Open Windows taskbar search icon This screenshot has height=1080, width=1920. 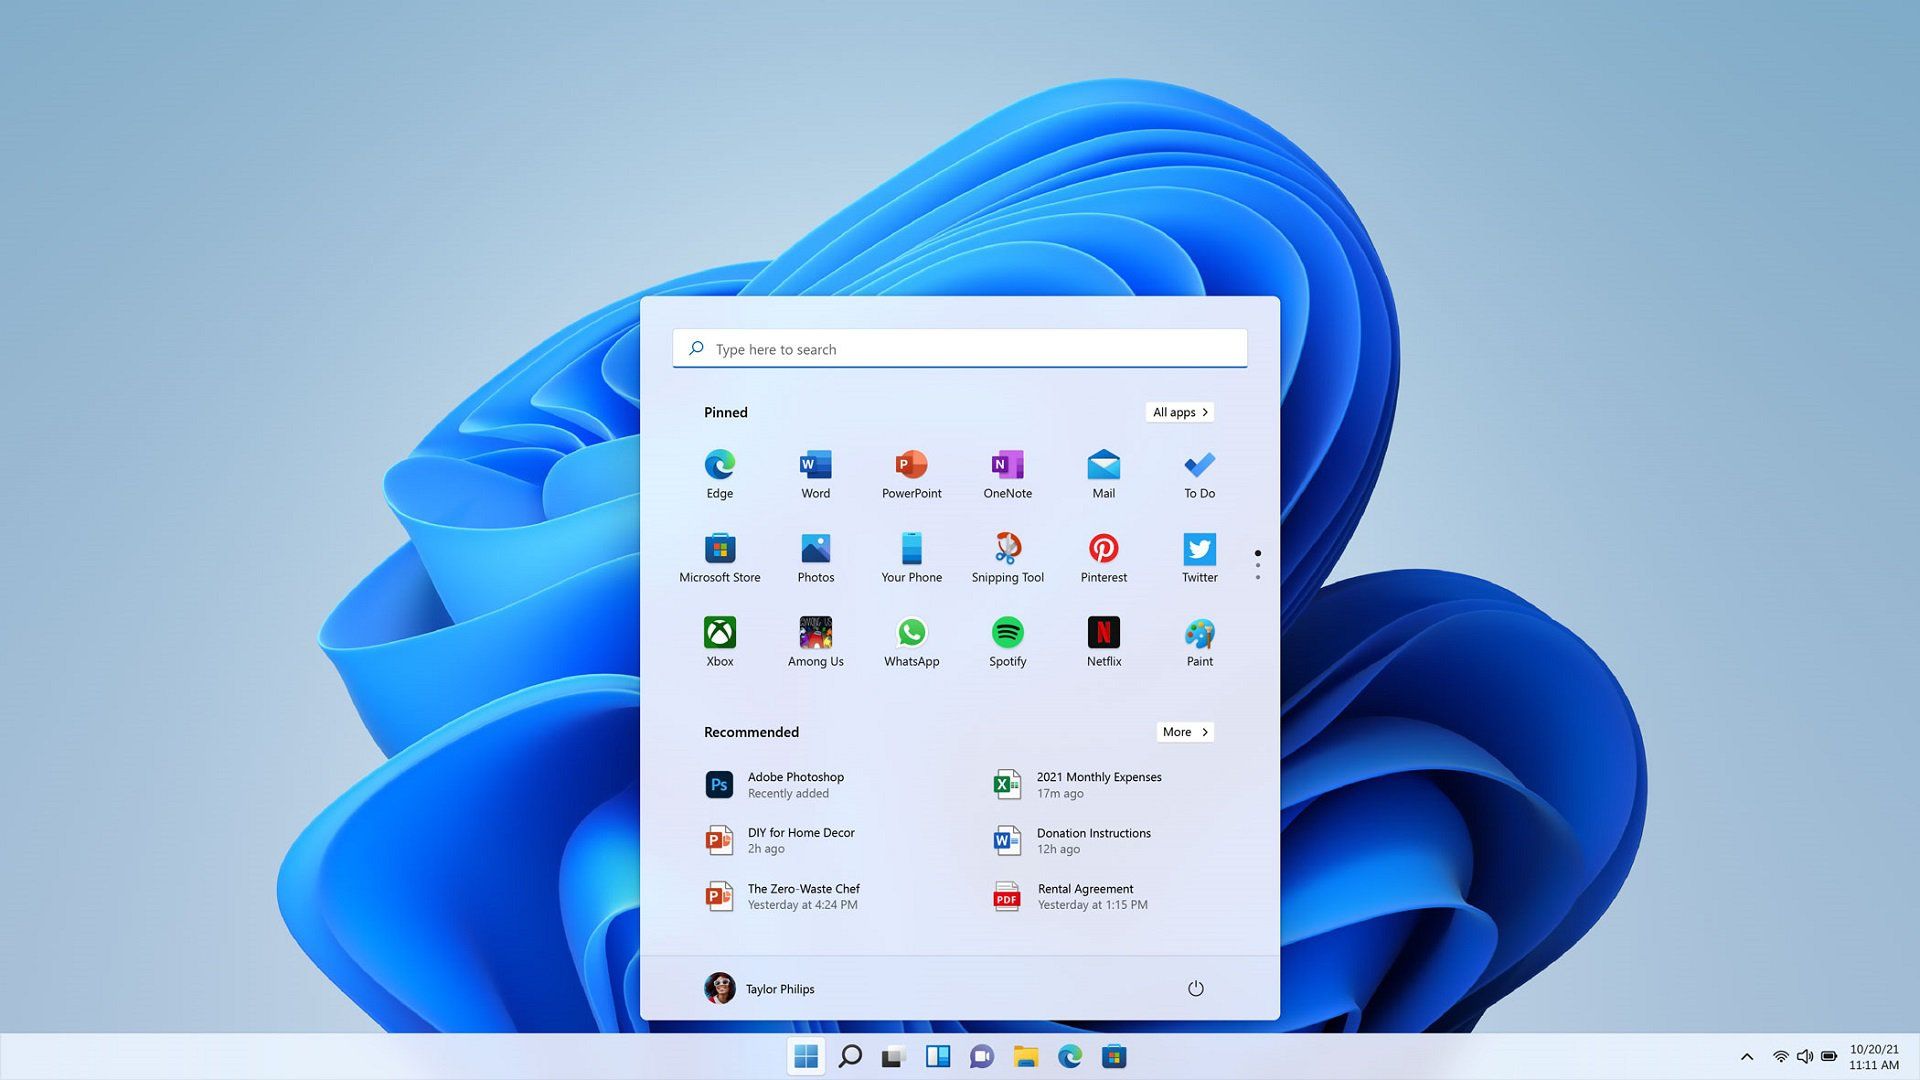849,1056
